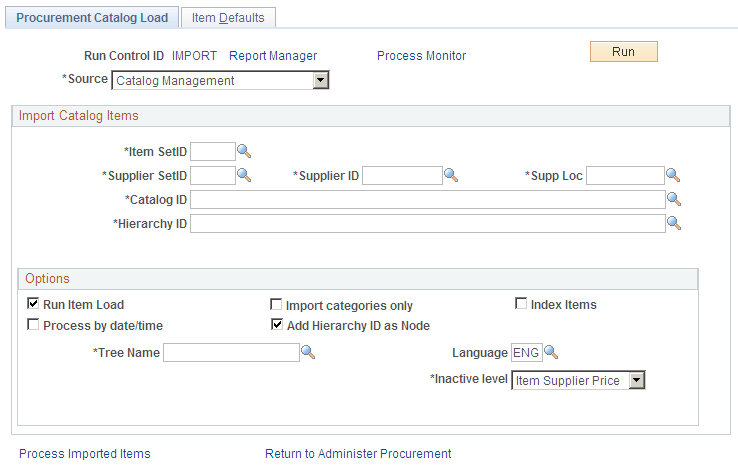738x467 pixels.
Task: Open the Hierarchy ID lookup icon
Action: coord(674,223)
